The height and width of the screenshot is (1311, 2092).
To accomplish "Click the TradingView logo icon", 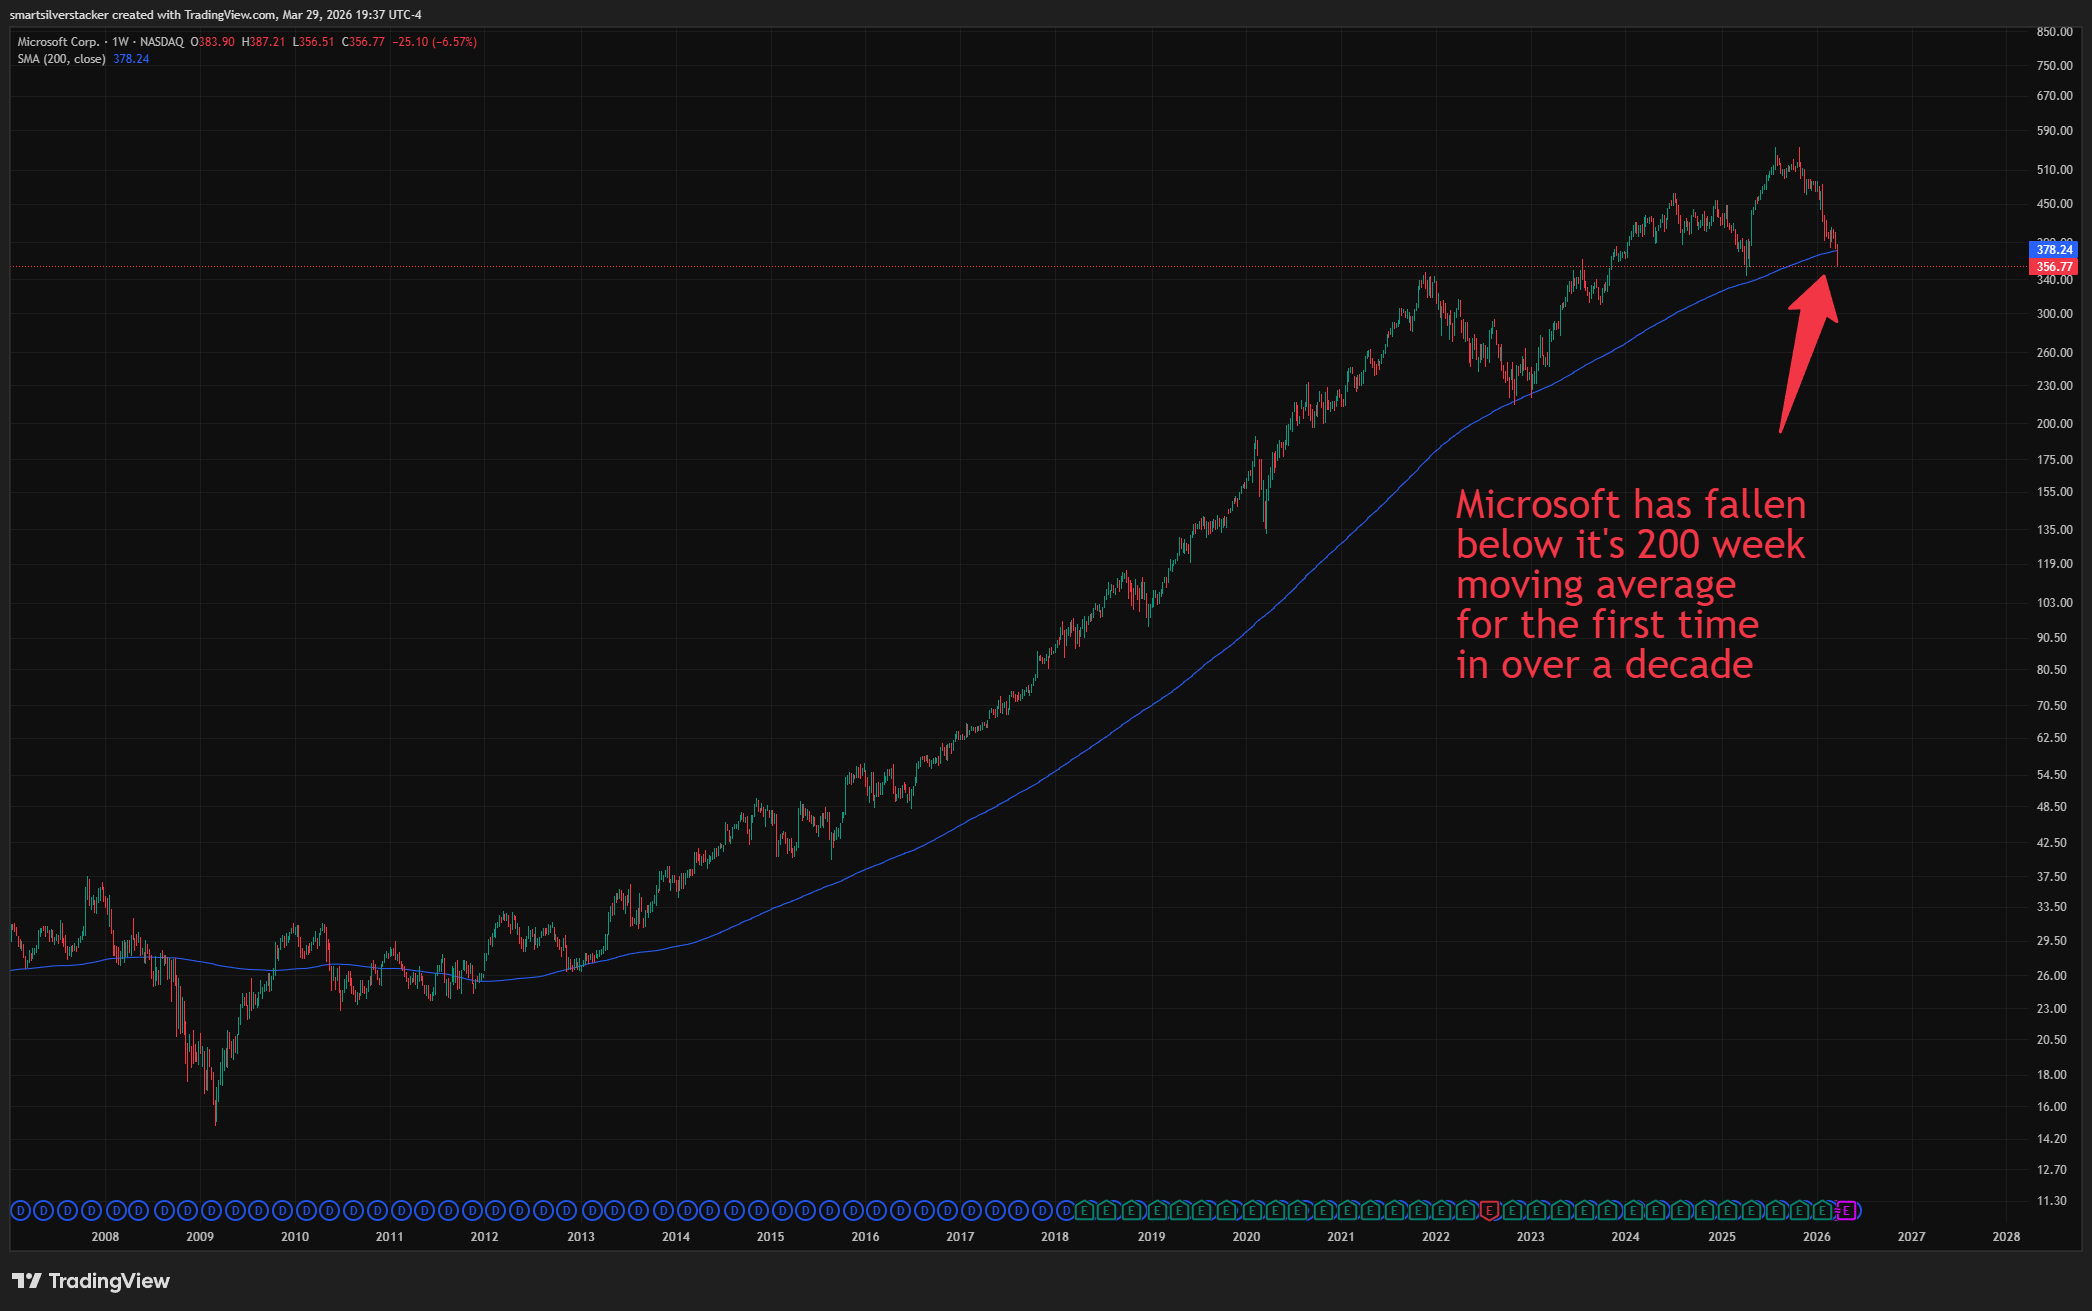I will pos(26,1281).
